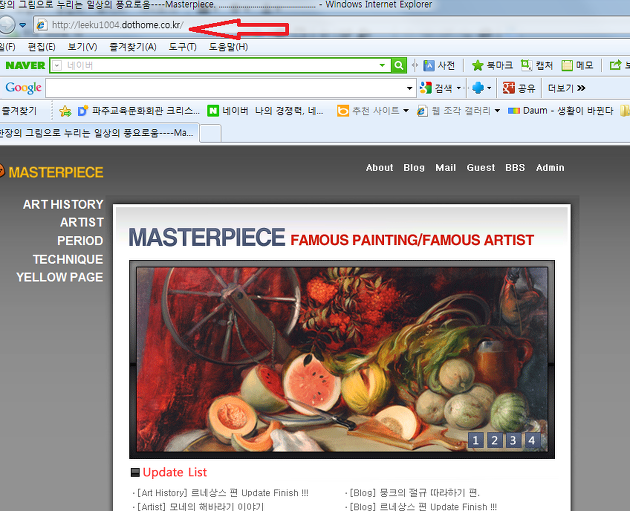The image size is (630, 511).
Task: Expand the Google toolbar 더보기 menu
Action: coord(567,88)
